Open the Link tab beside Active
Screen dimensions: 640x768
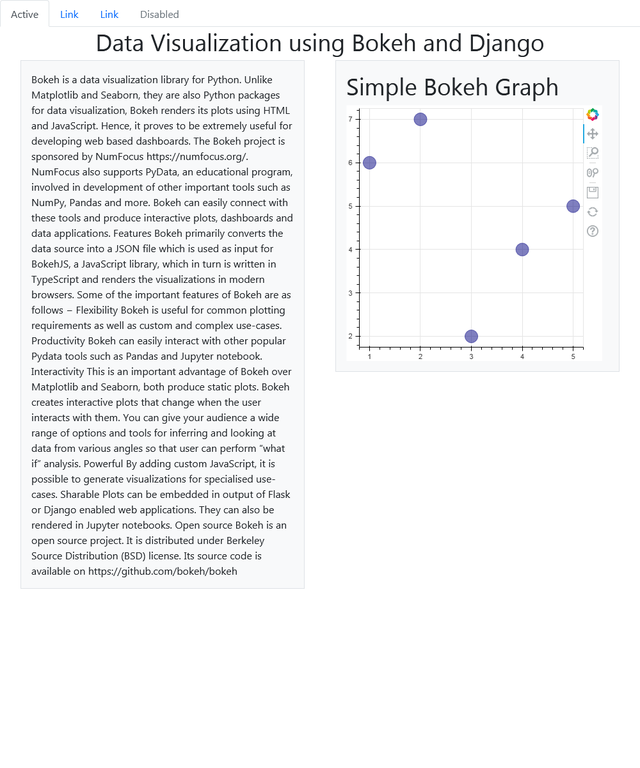(x=69, y=15)
